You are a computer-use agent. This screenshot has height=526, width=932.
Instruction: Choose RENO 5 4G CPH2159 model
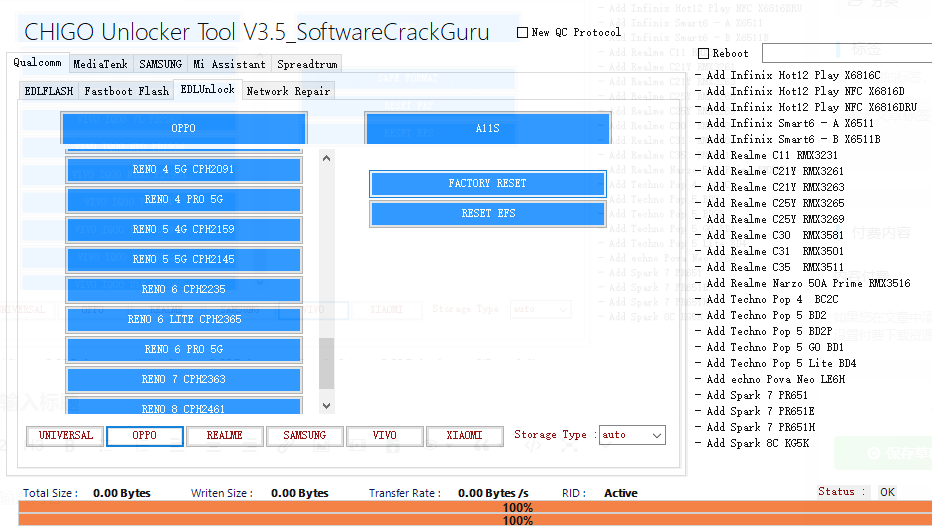click(183, 229)
